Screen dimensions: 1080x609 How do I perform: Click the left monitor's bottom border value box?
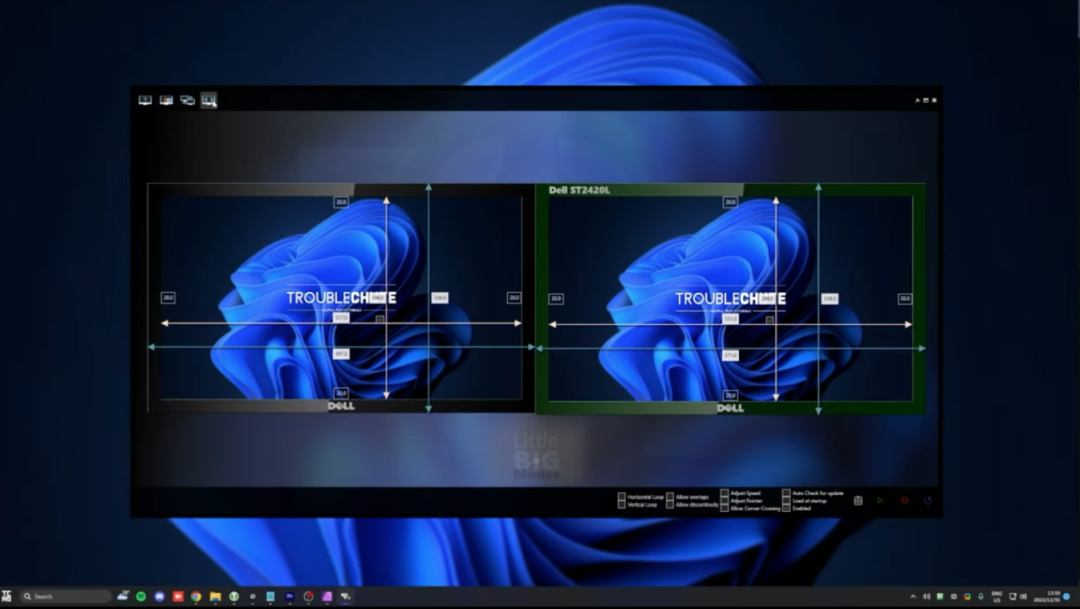pos(341,393)
